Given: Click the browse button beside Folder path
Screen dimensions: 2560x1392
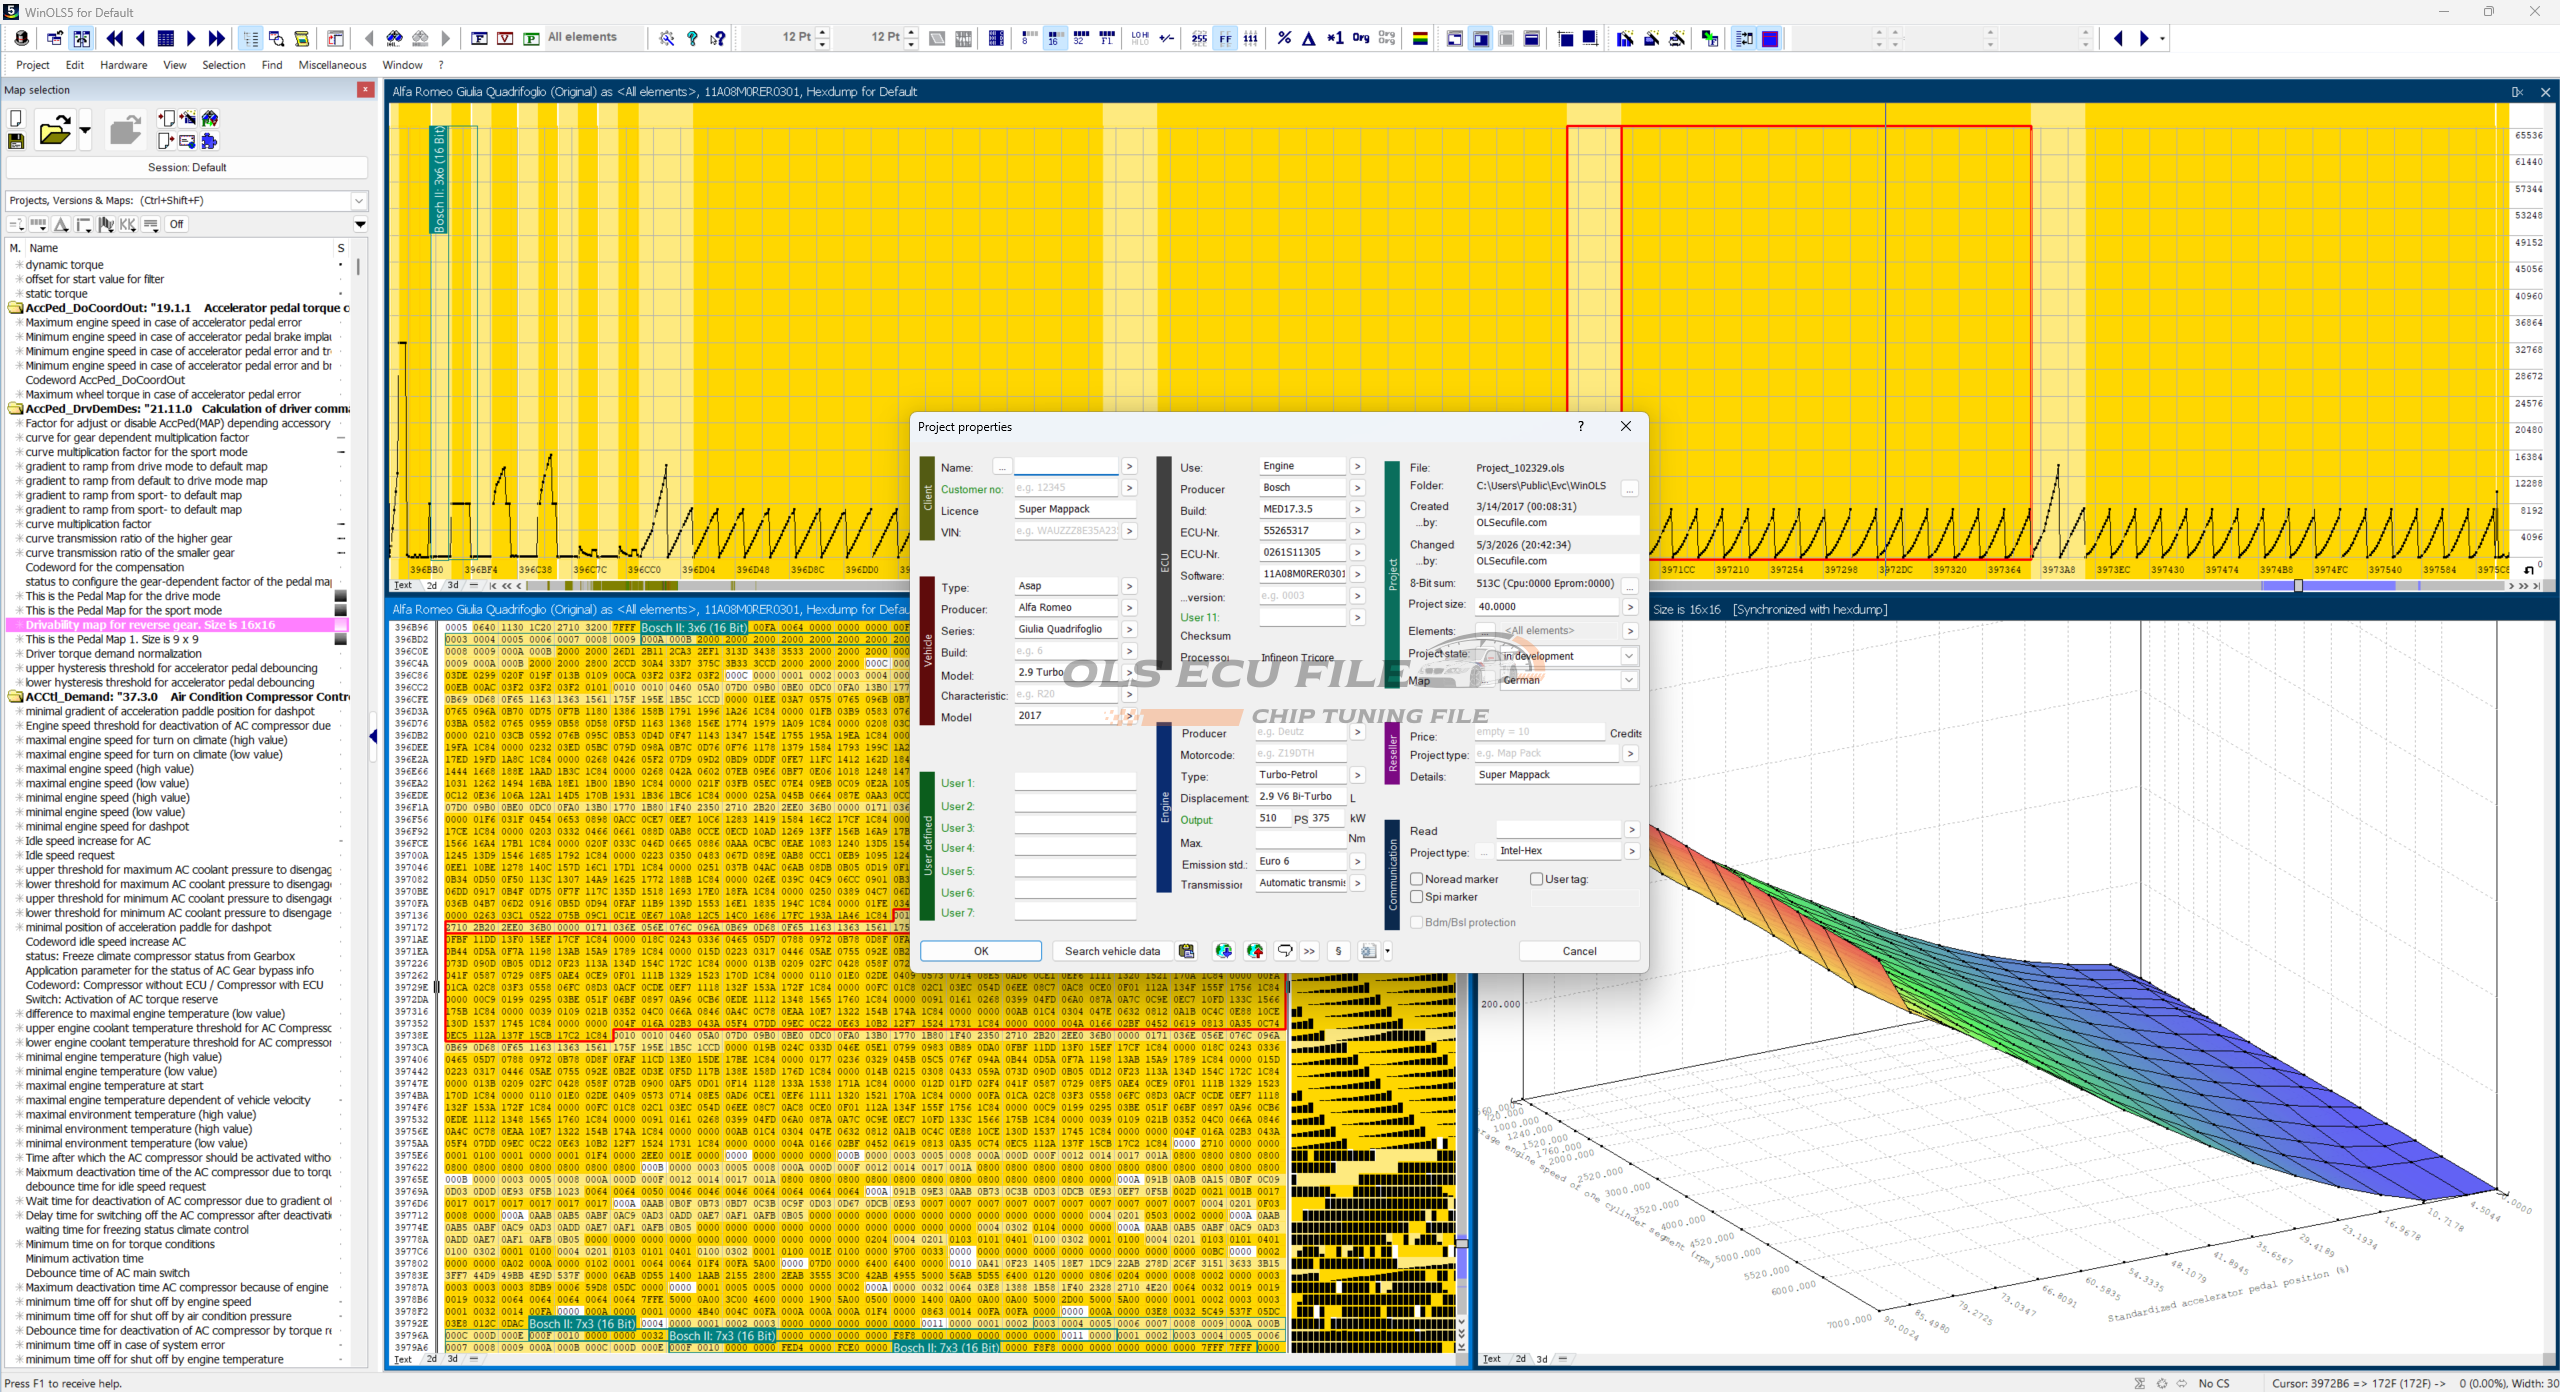Looking at the screenshot, I should point(1629,488).
